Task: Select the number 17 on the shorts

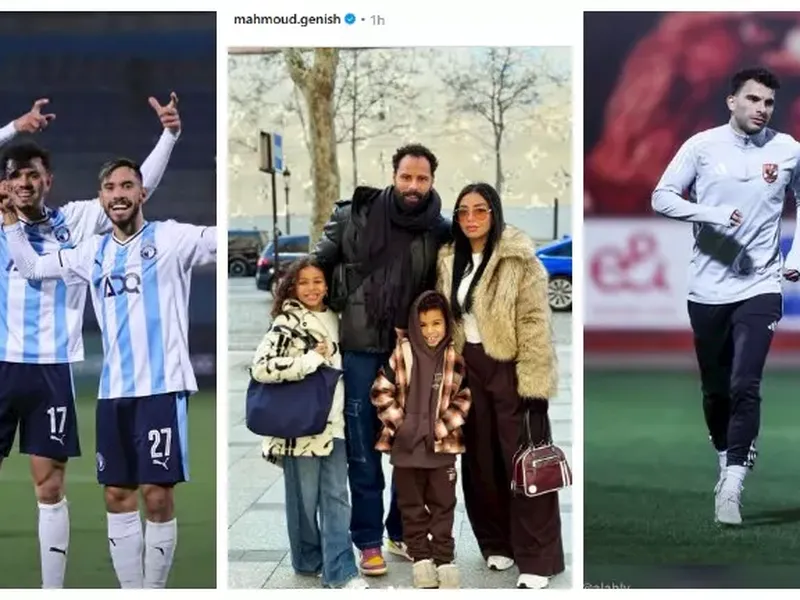Action: 56,419
